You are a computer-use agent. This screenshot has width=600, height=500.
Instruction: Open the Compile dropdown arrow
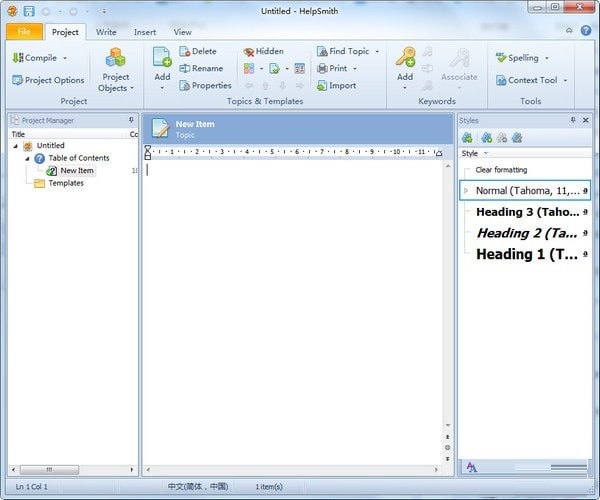click(65, 58)
